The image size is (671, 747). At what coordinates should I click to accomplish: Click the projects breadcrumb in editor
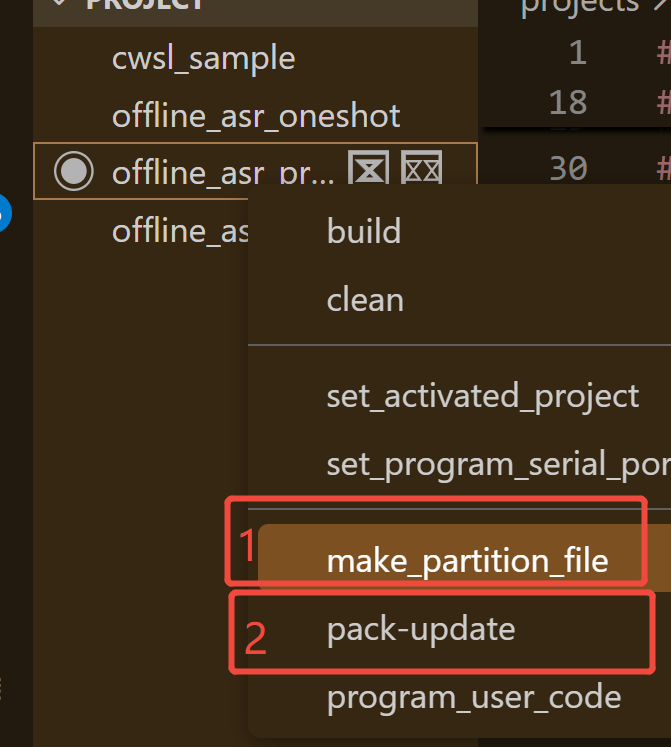580,6
